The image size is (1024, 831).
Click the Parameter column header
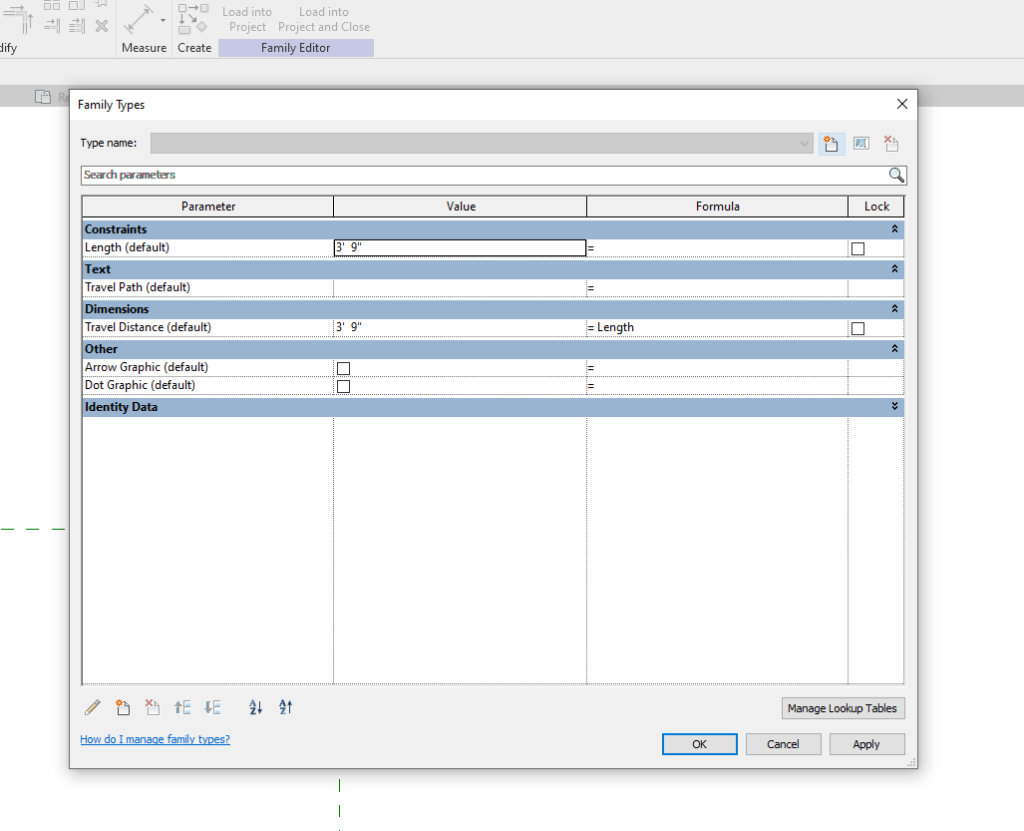tap(208, 206)
